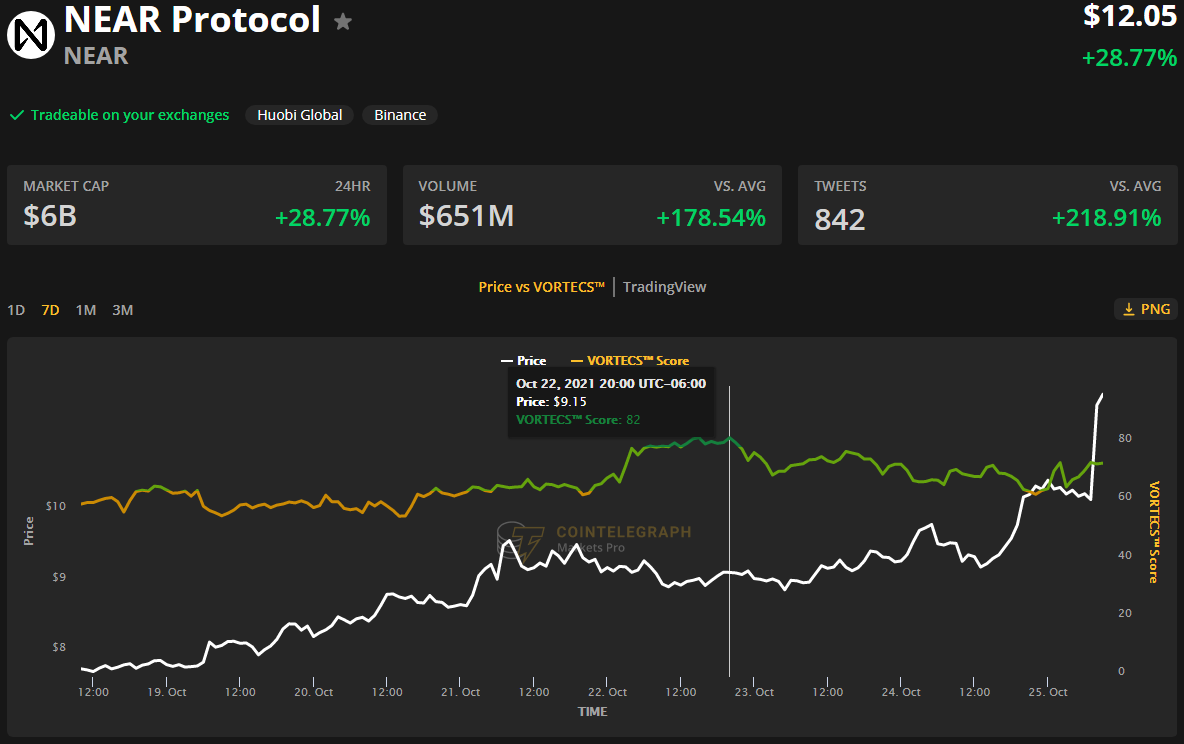Toggle the white Price series in legend
The image size is (1184, 744).
tap(524, 361)
